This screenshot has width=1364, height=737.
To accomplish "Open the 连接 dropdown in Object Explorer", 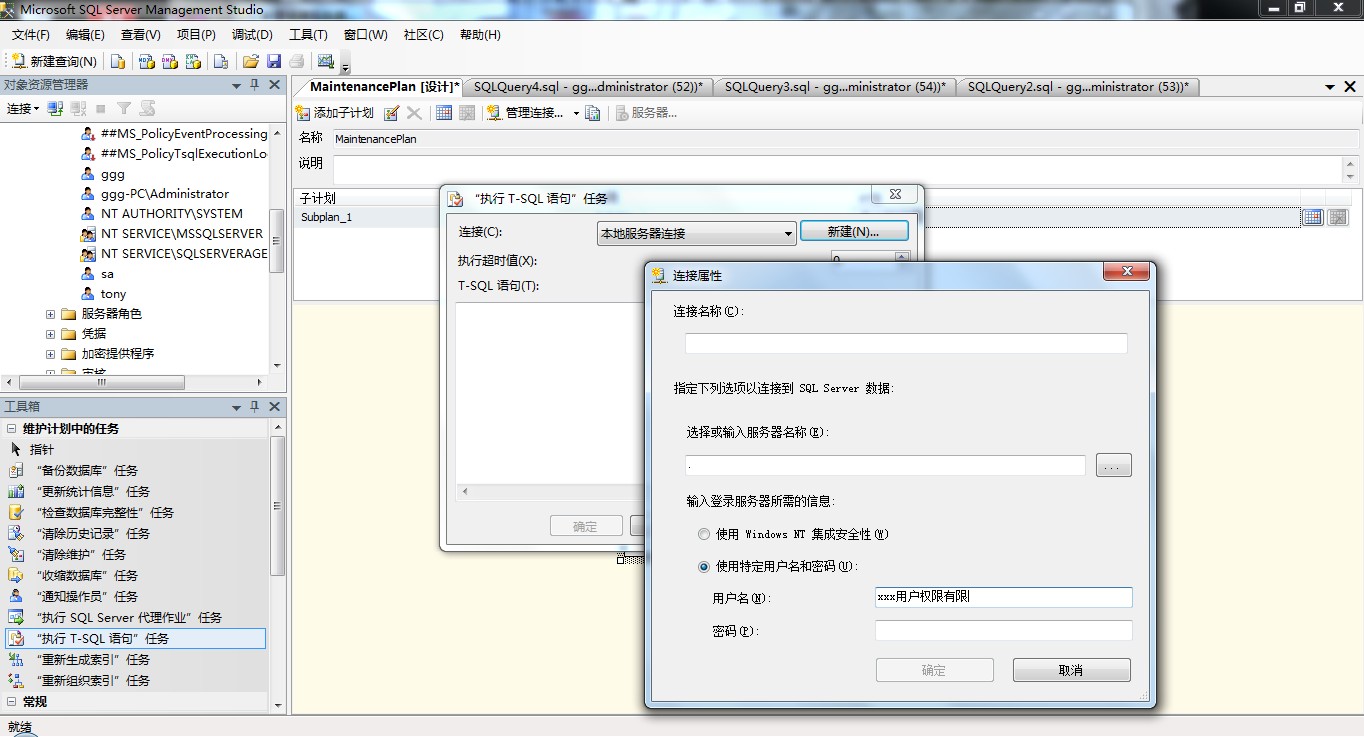I will [x=23, y=108].
